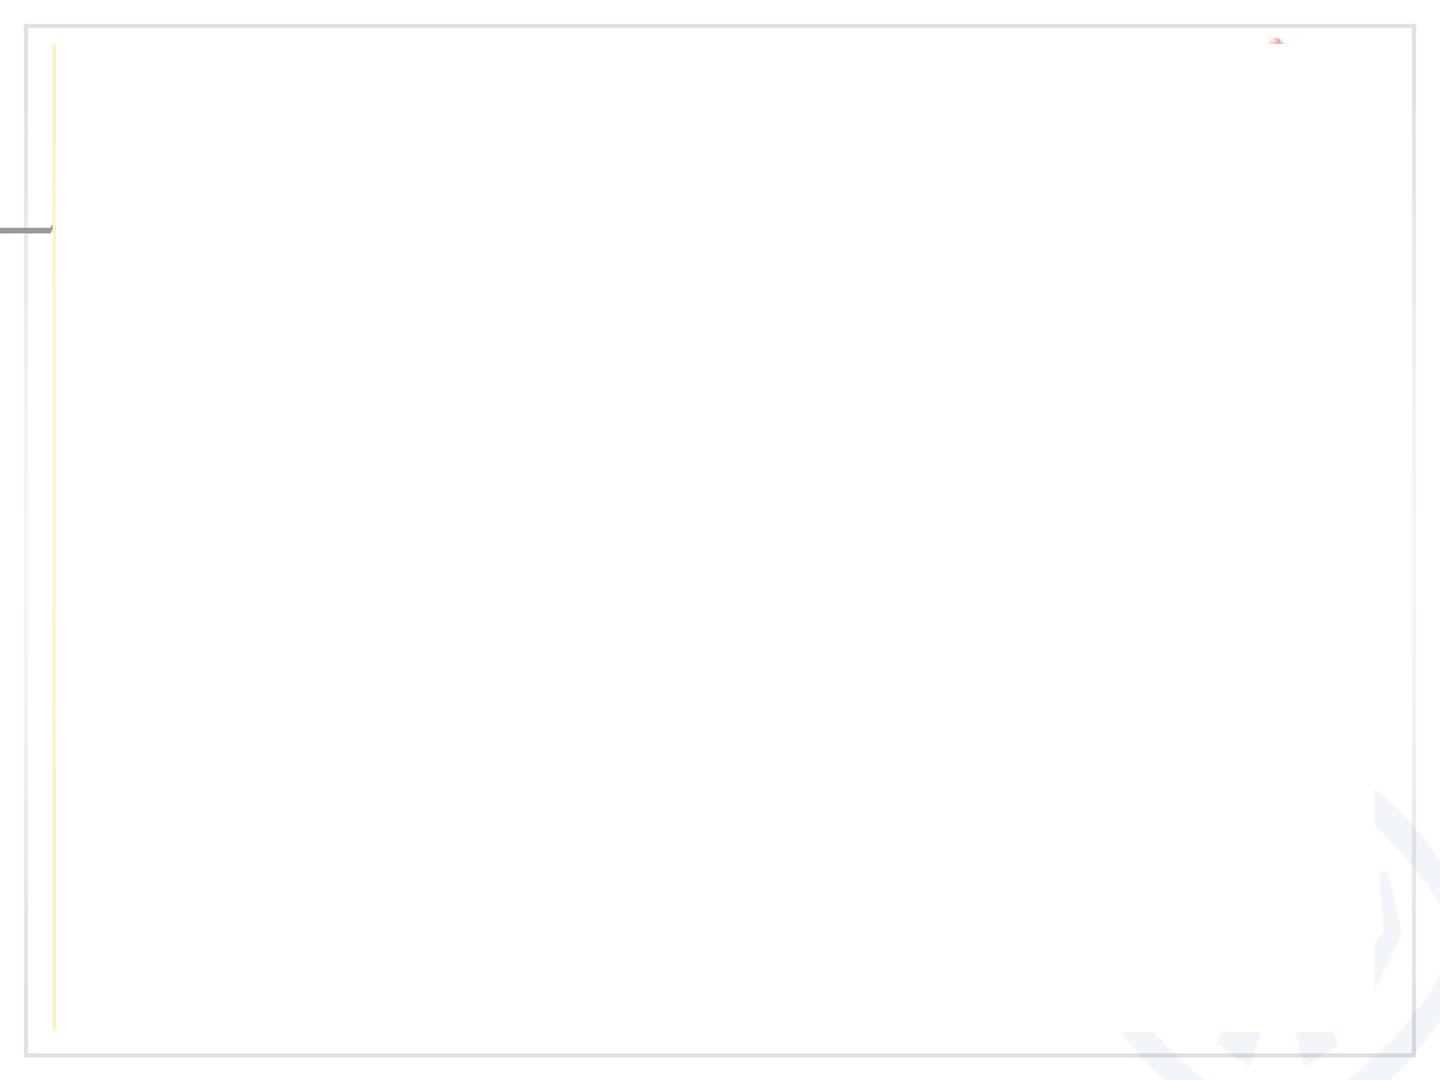Select the top edge of the gray frame

[720, 27]
